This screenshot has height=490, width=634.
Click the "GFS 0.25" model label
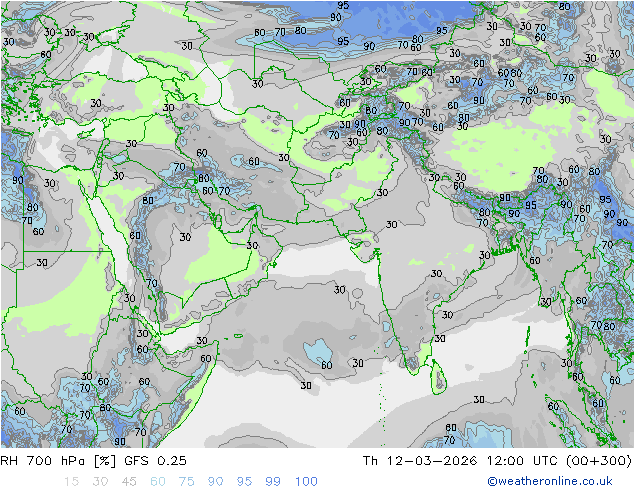click(x=155, y=461)
